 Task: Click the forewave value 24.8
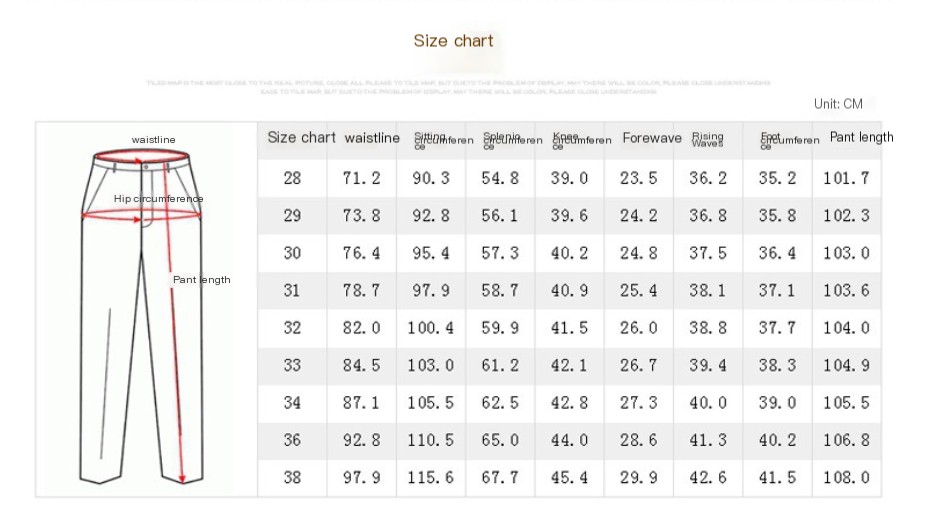click(638, 253)
